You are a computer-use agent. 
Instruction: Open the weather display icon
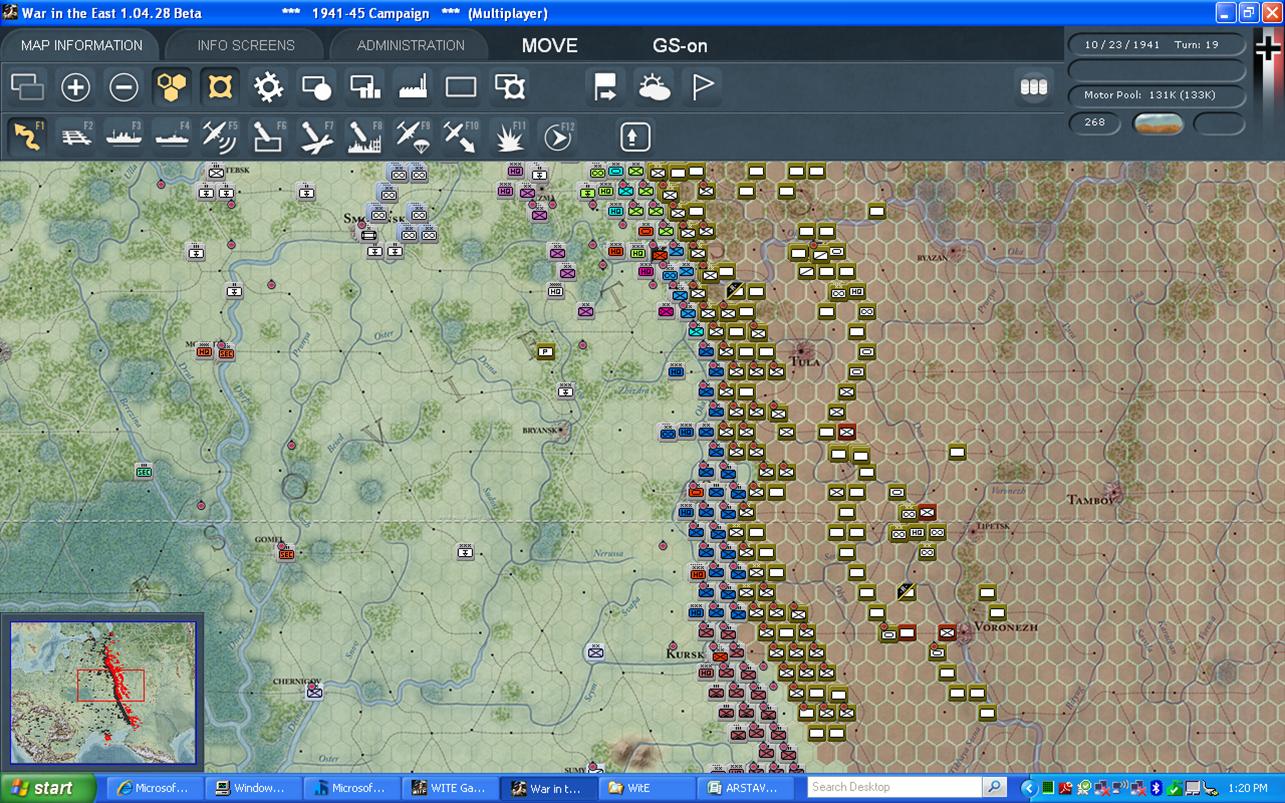coord(655,88)
